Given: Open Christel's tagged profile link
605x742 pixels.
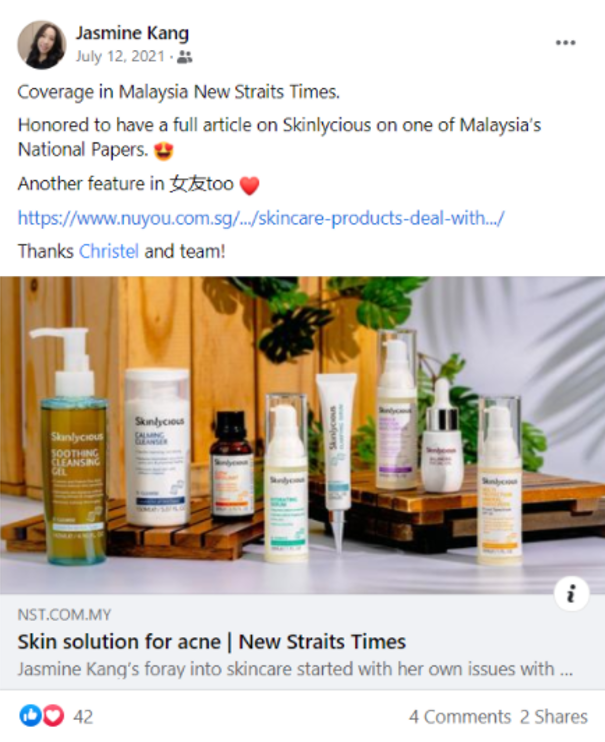Looking at the screenshot, I should 108,251.
